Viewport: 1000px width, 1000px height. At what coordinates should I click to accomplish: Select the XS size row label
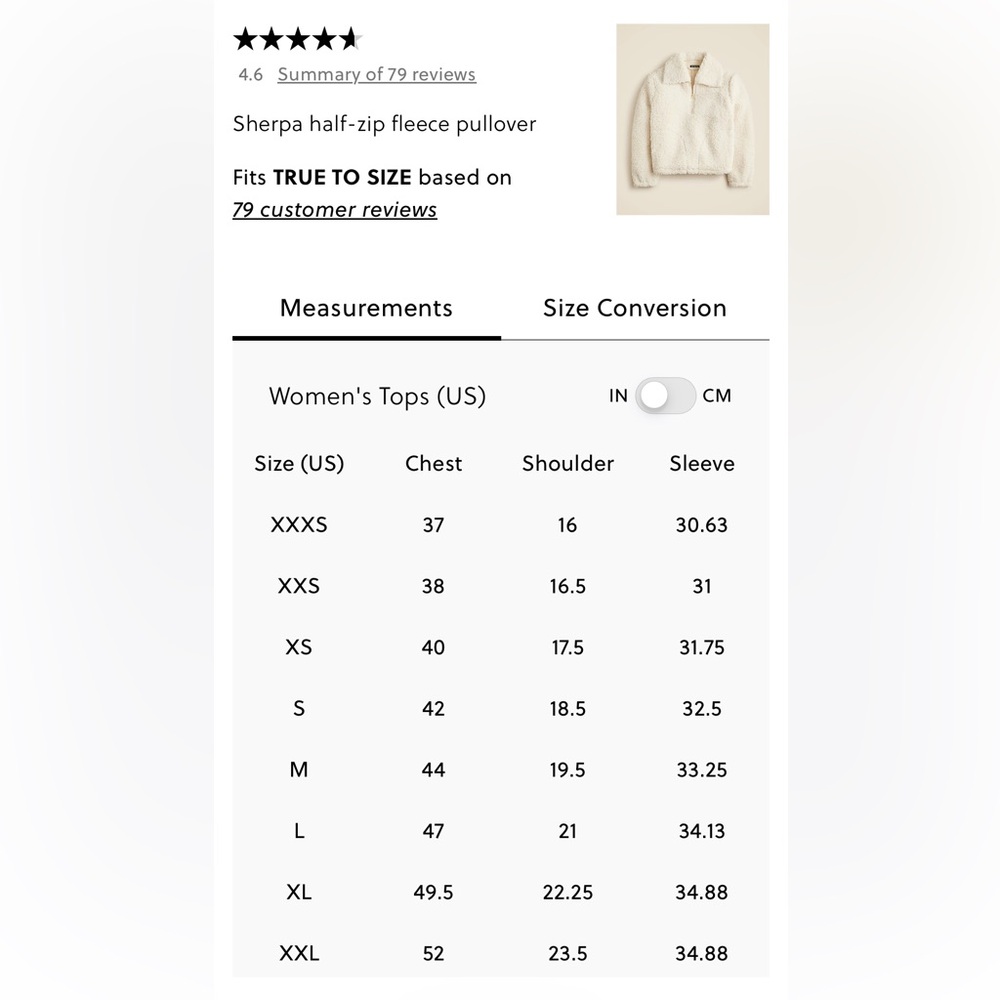pos(299,647)
